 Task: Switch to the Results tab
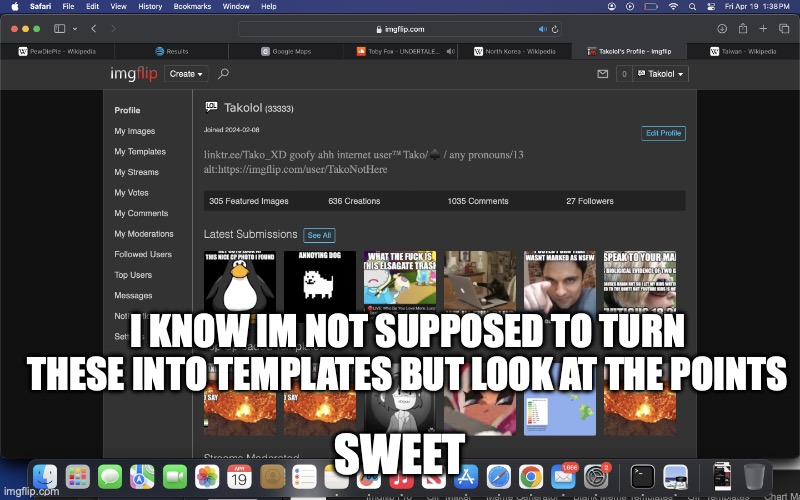(x=171, y=51)
